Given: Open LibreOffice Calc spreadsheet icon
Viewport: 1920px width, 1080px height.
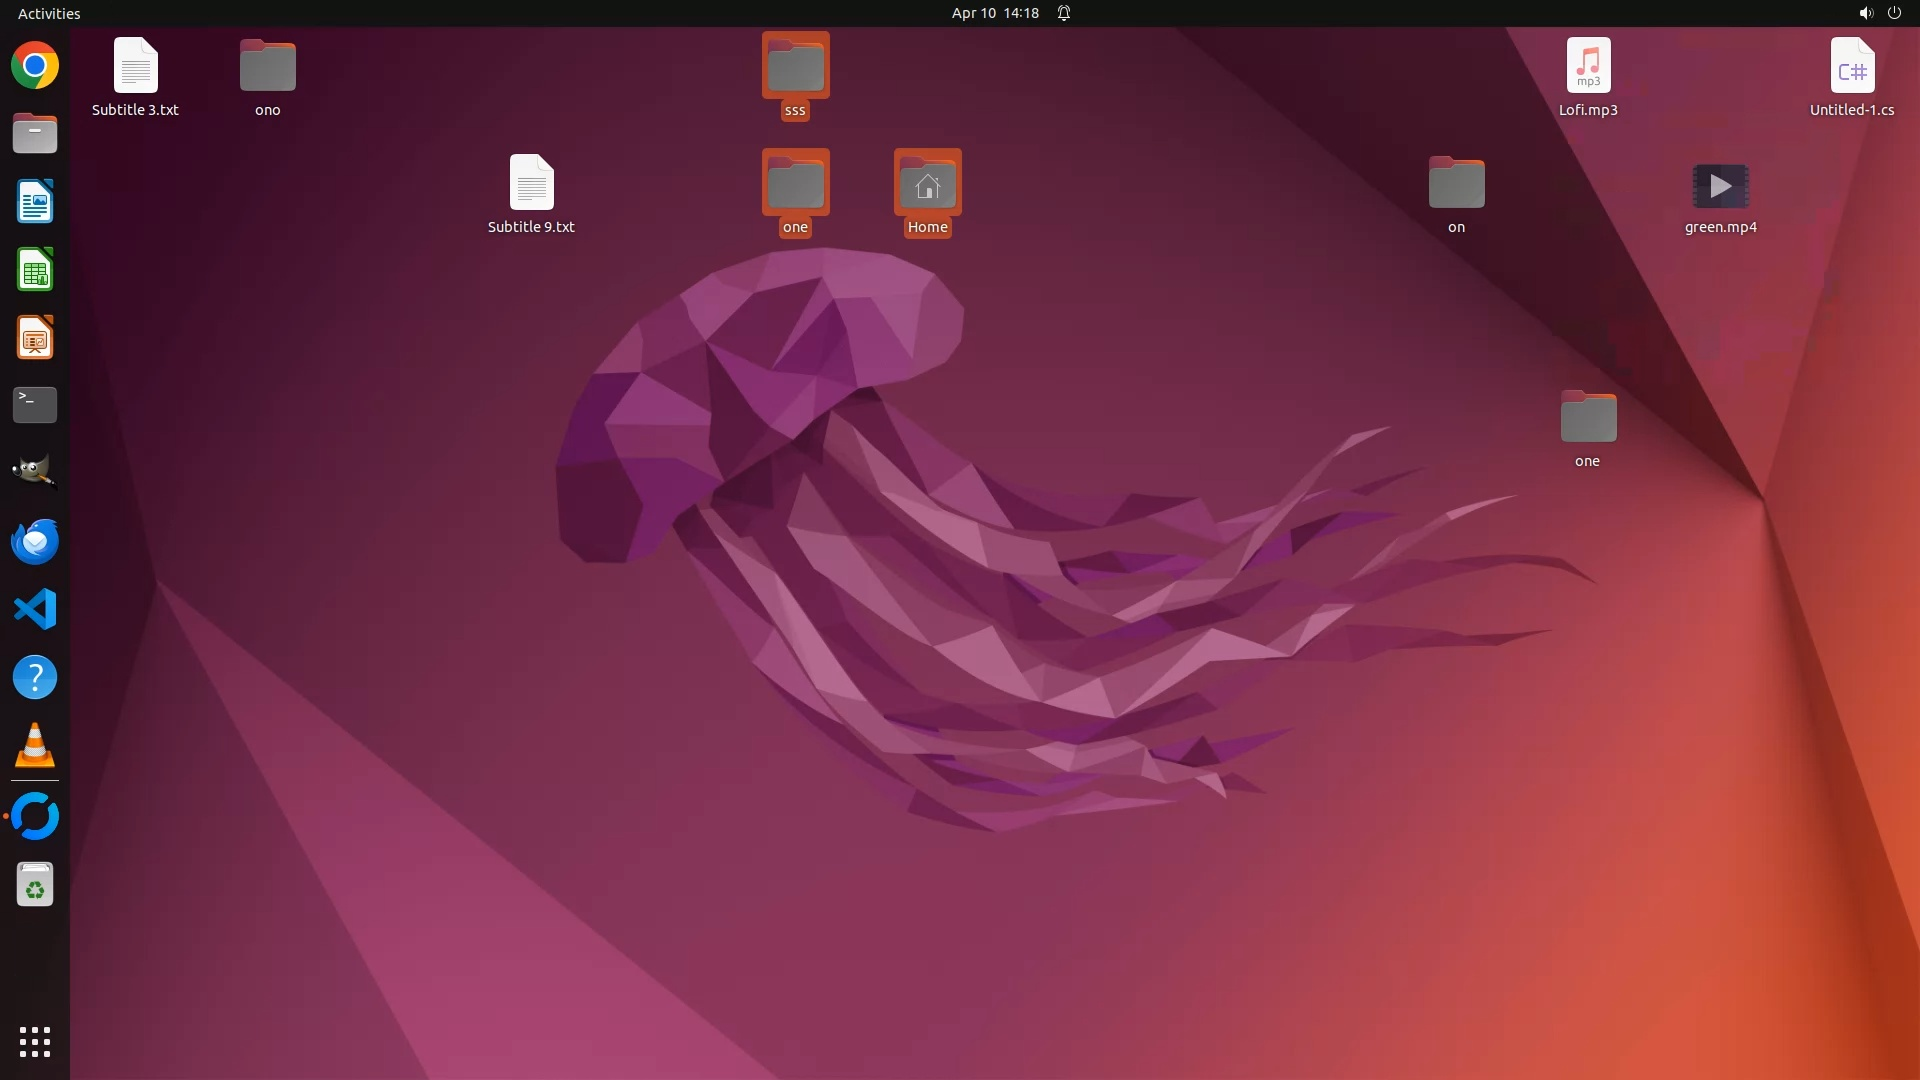Looking at the screenshot, I should click(x=35, y=270).
